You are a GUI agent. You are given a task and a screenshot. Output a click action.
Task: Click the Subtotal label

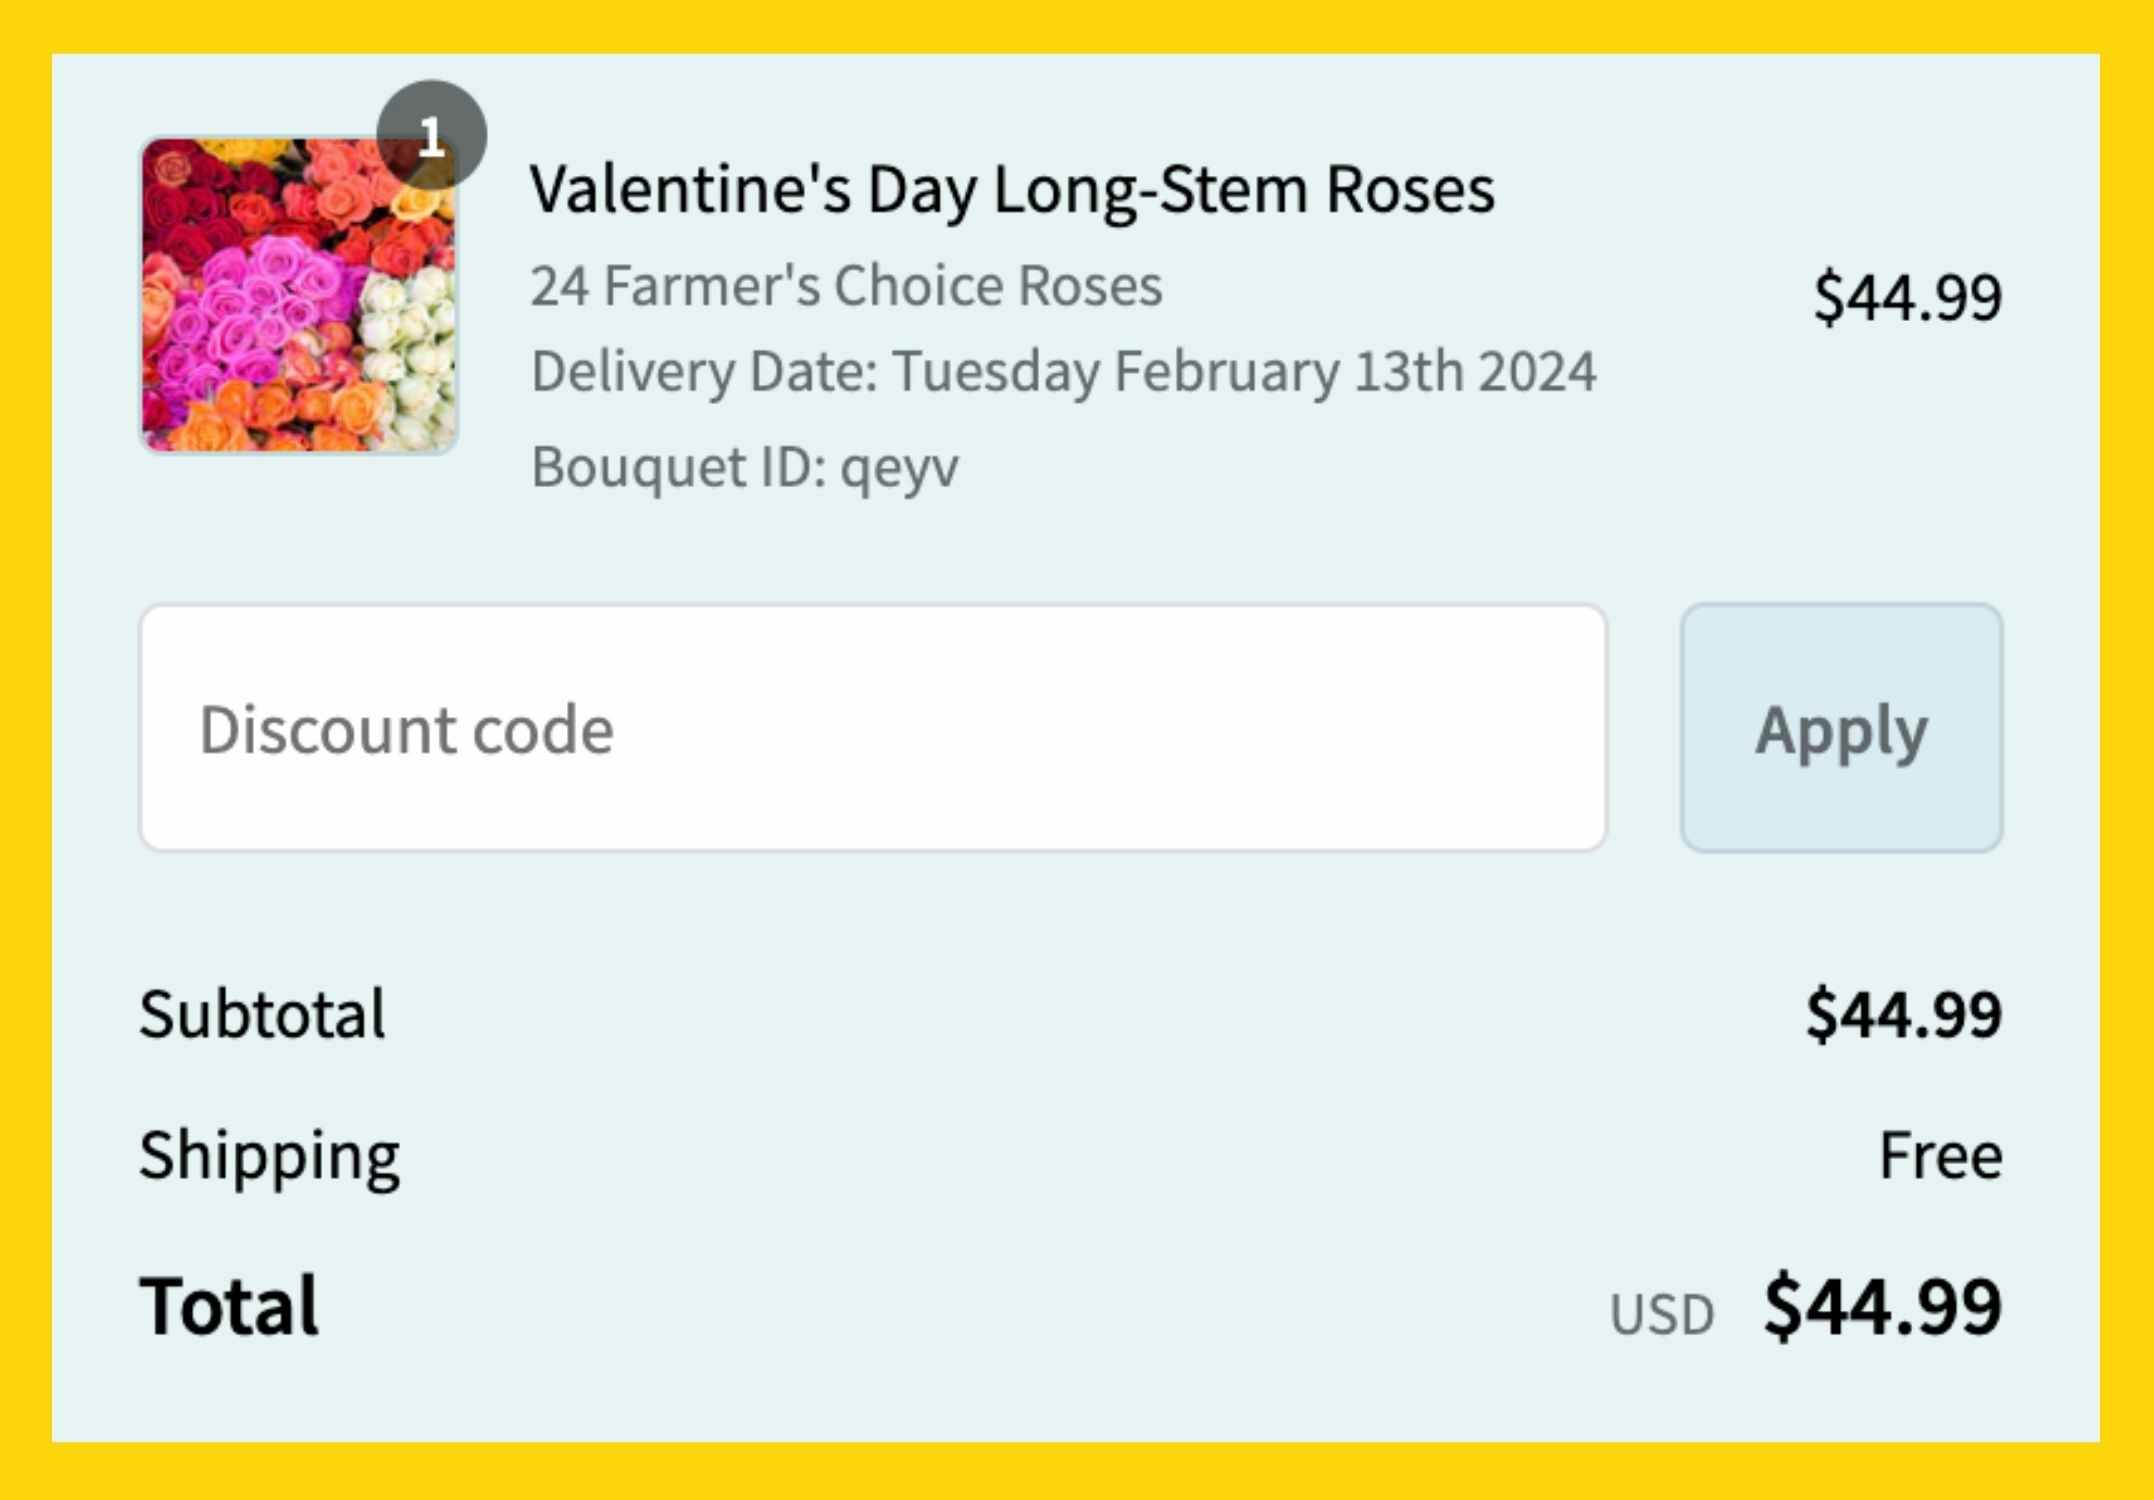click(x=263, y=1012)
